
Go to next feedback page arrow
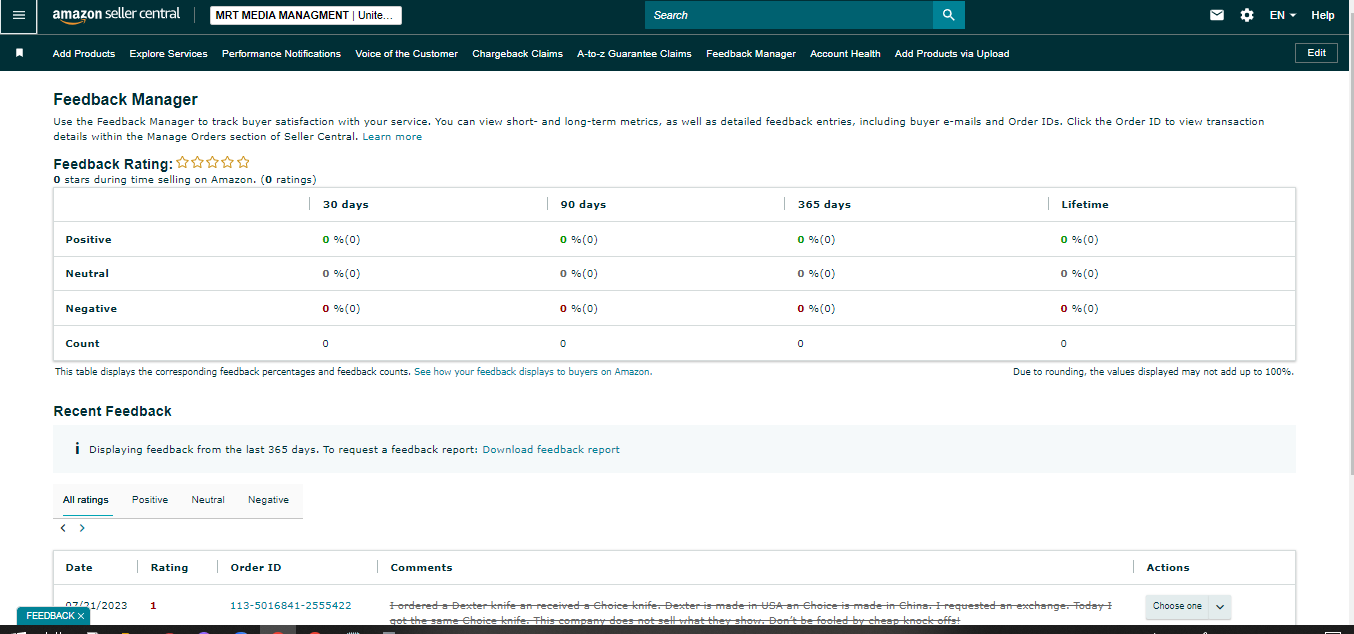[82, 528]
